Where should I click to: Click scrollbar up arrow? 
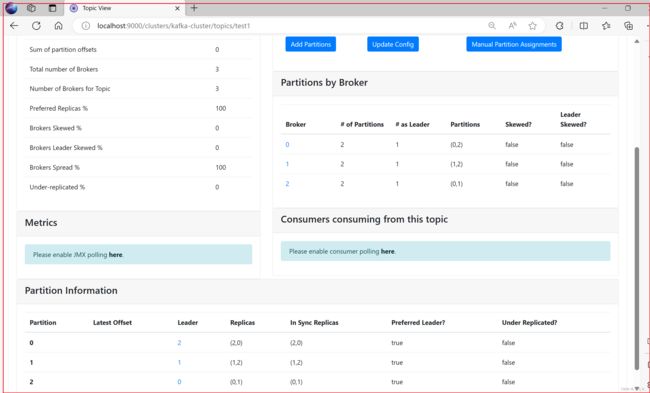[x=637, y=41]
